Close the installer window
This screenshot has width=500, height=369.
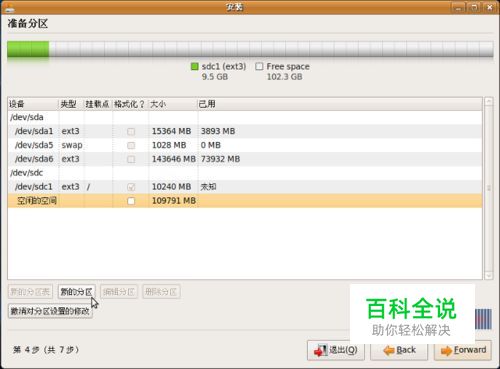point(490,8)
